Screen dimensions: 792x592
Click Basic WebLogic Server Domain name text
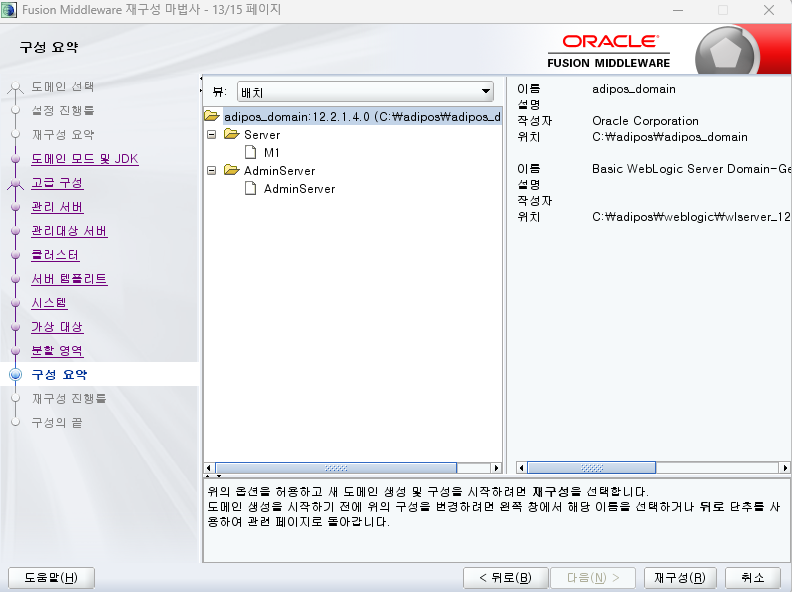tap(691, 169)
